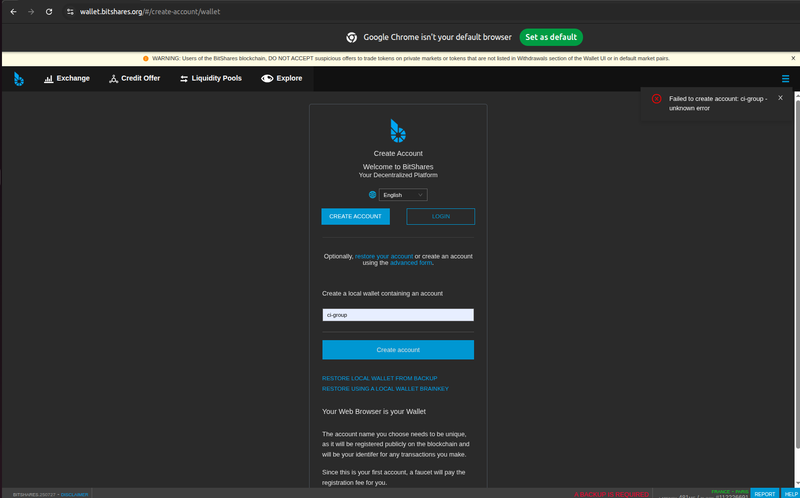Click the wide Create account submit button
The image size is (800, 498).
coord(398,350)
